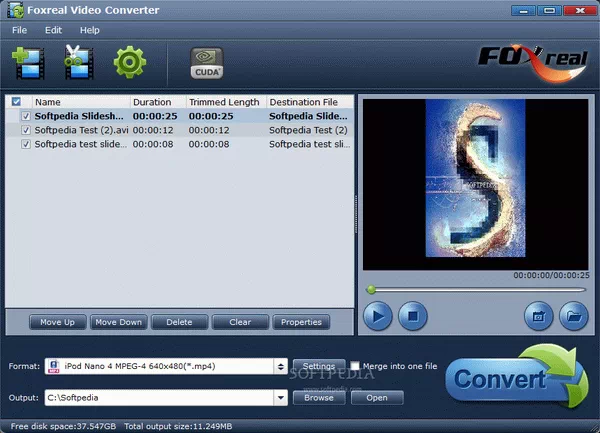Toggle the CUDA acceleration icon
600x433 pixels.
point(207,63)
